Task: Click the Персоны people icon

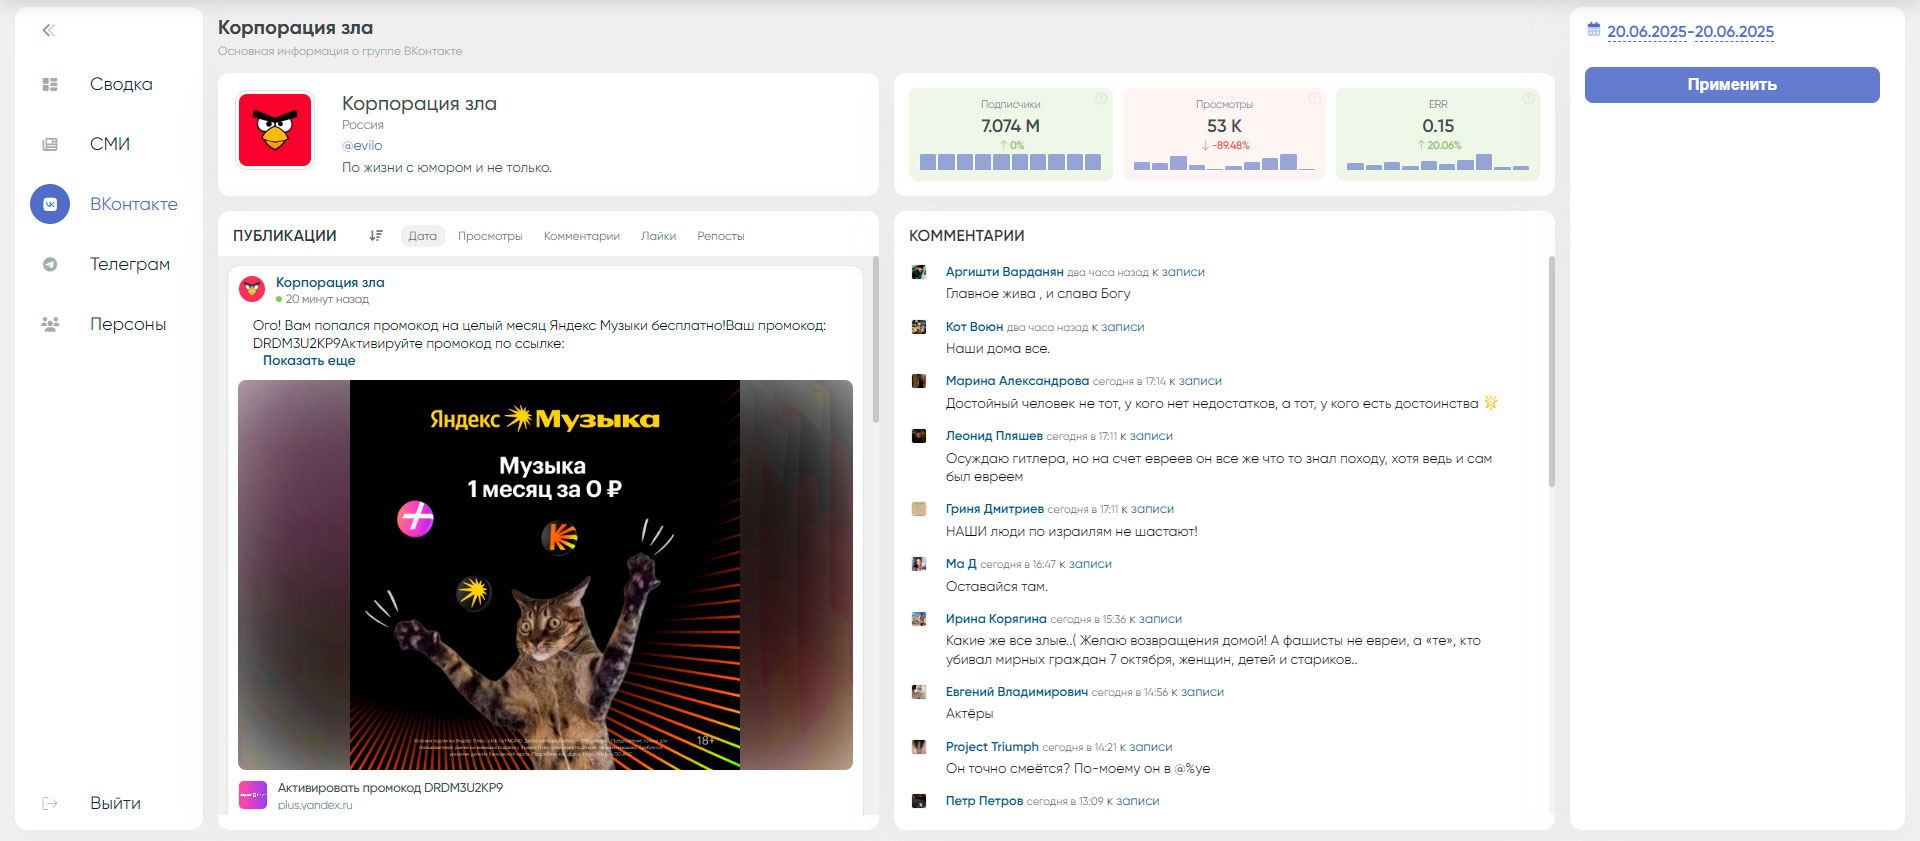Action: point(50,324)
